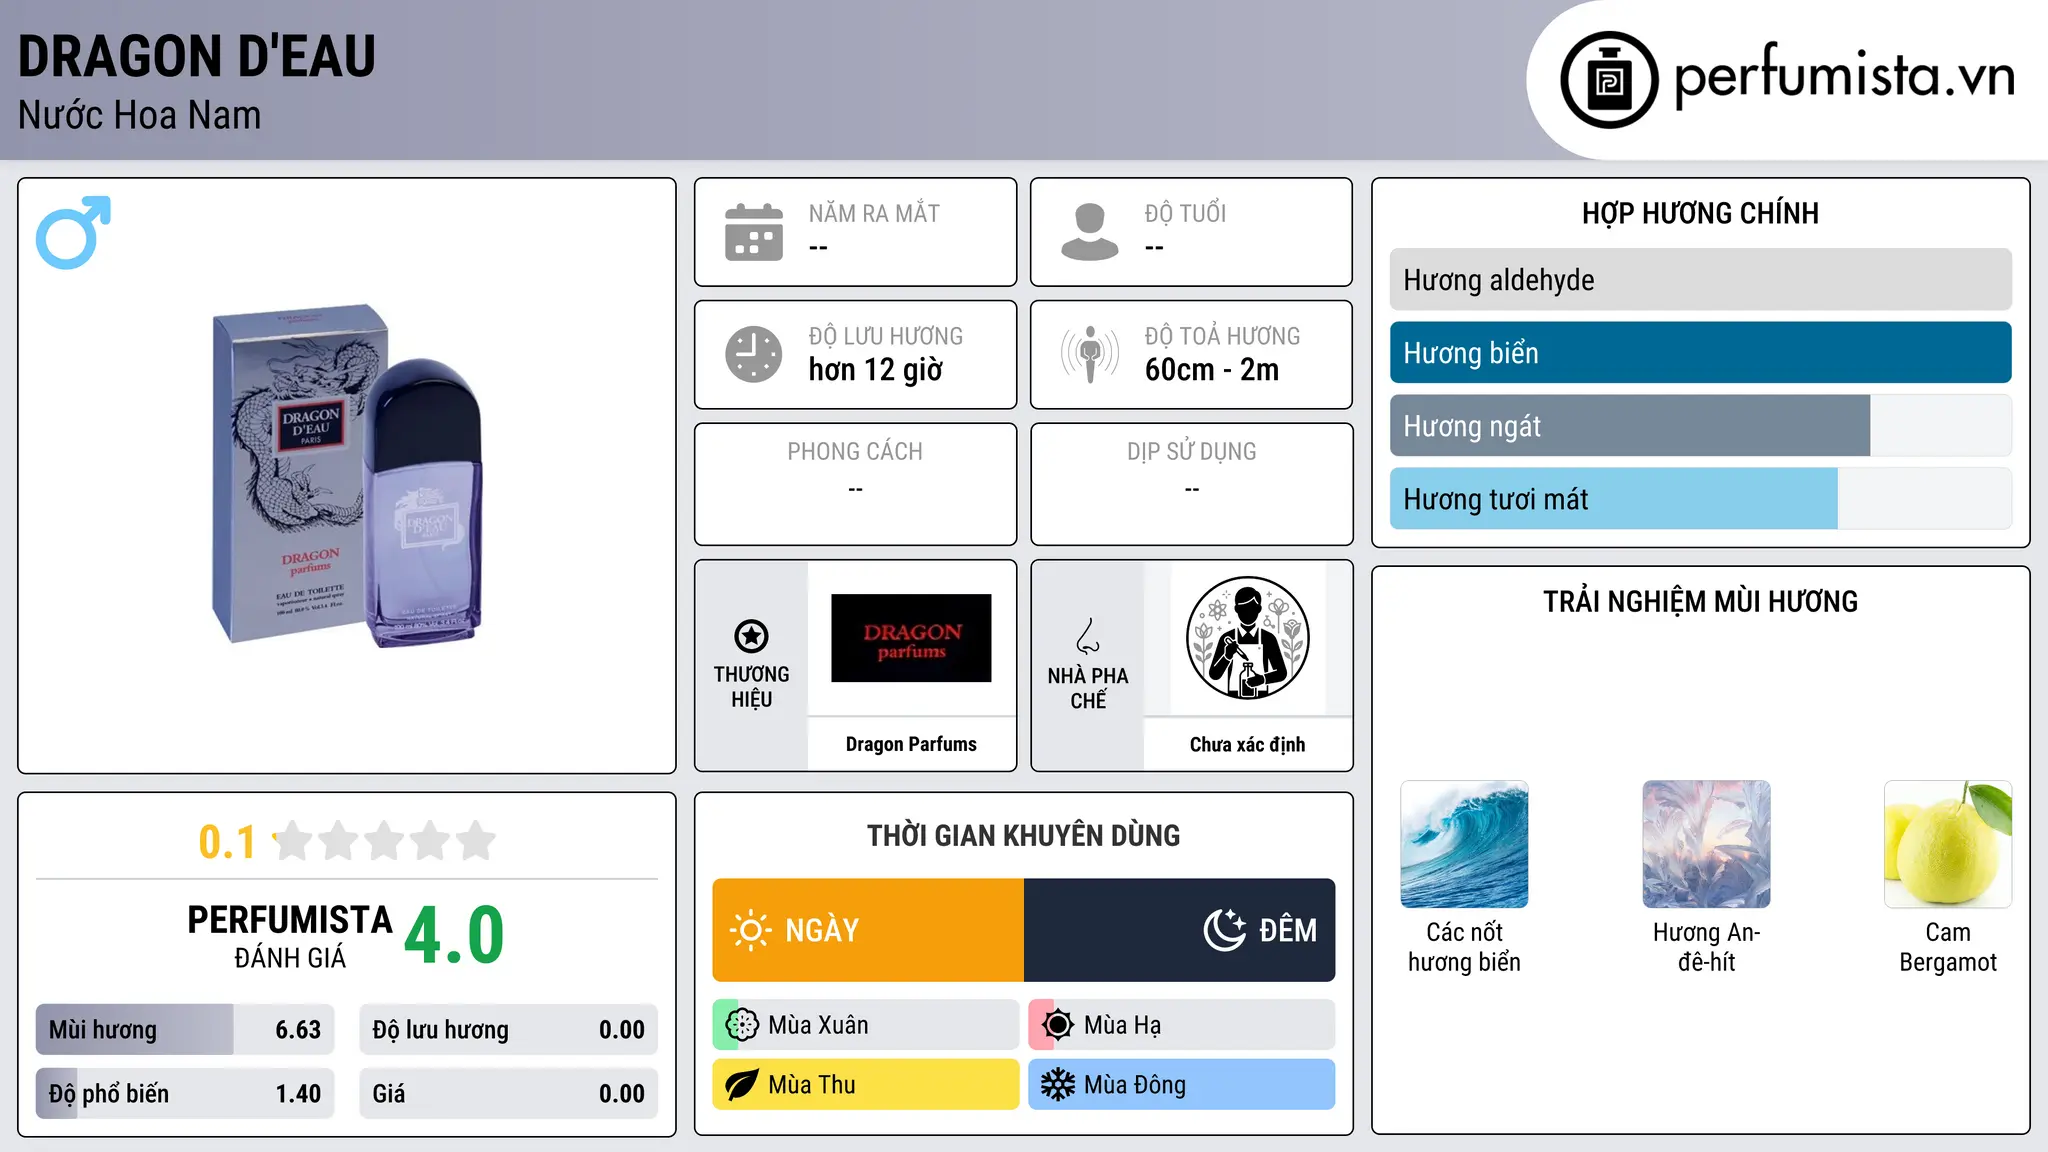Click the Thời gian khuyên dùng heading

tap(1023, 836)
